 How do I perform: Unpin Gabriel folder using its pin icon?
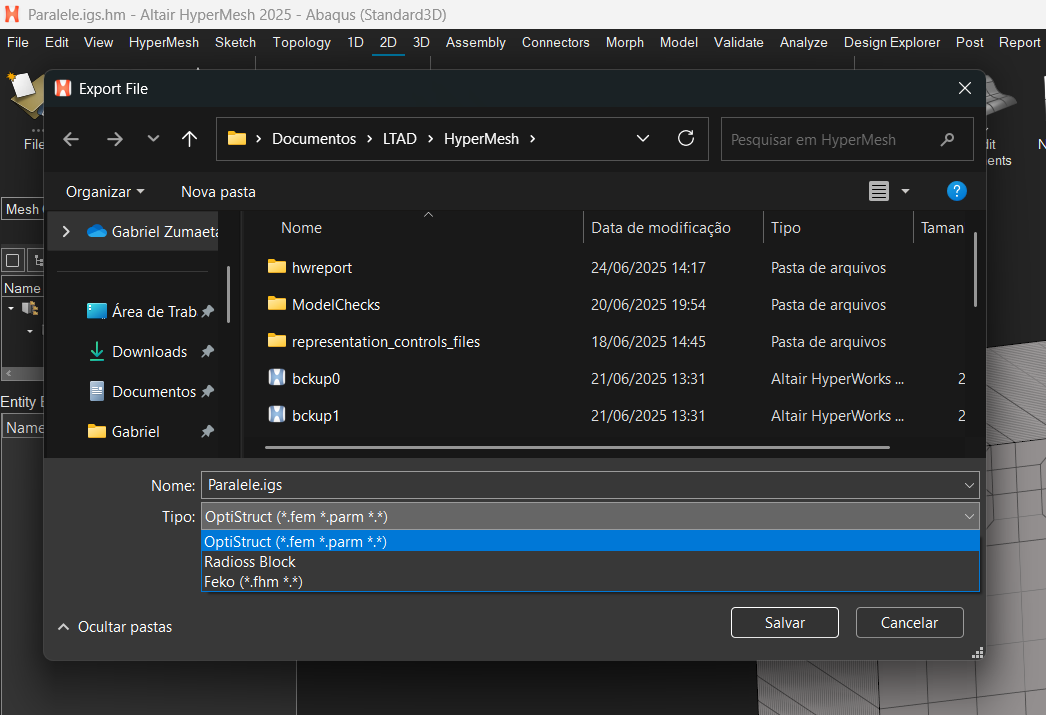pyautogui.click(x=207, y=432)
